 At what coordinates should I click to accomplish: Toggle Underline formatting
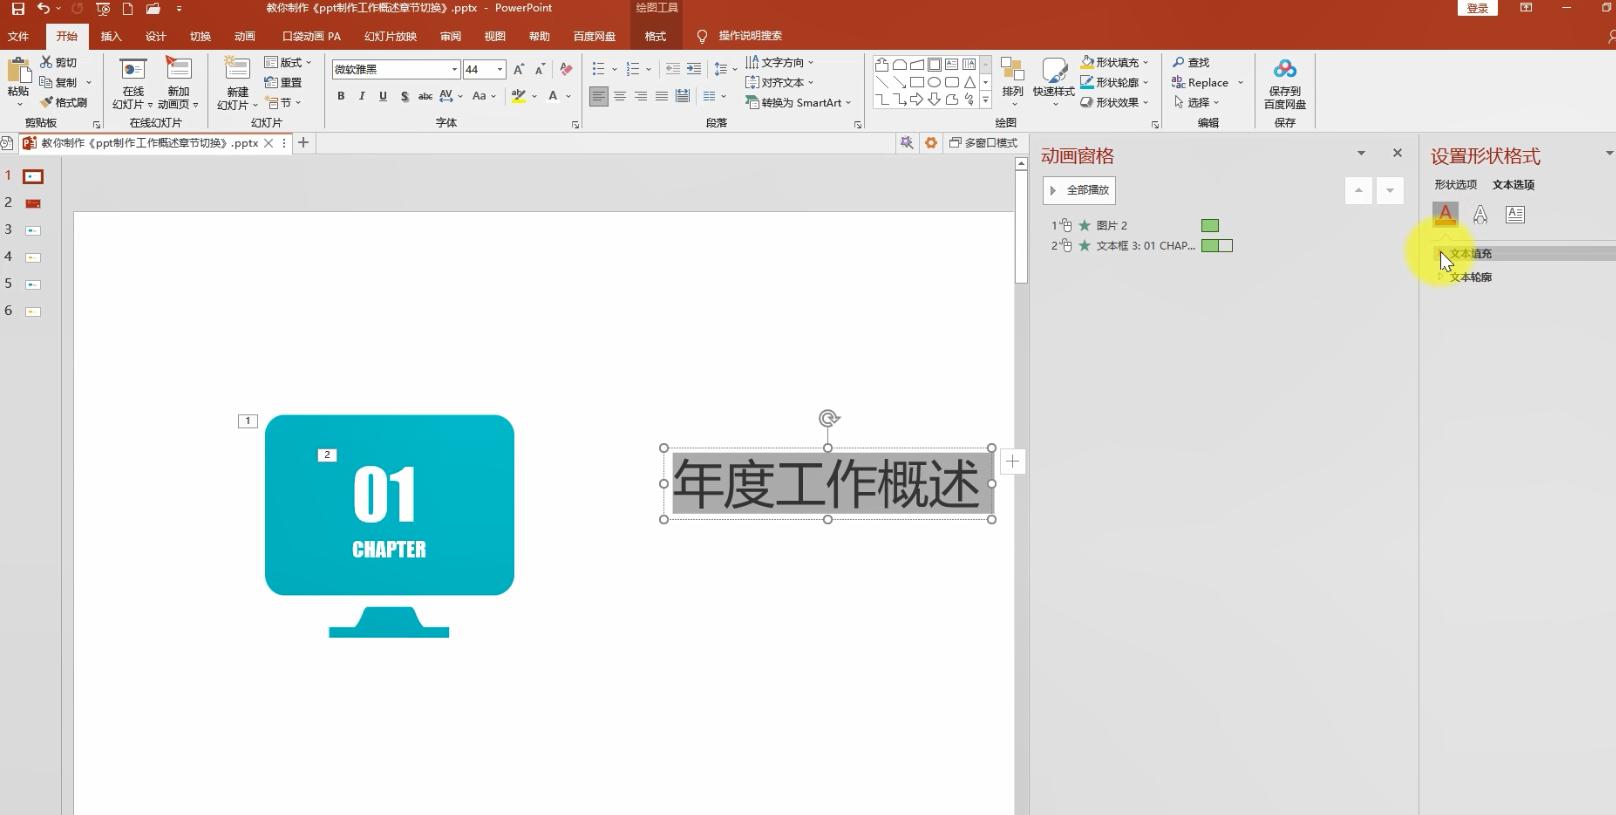point(383,97)
